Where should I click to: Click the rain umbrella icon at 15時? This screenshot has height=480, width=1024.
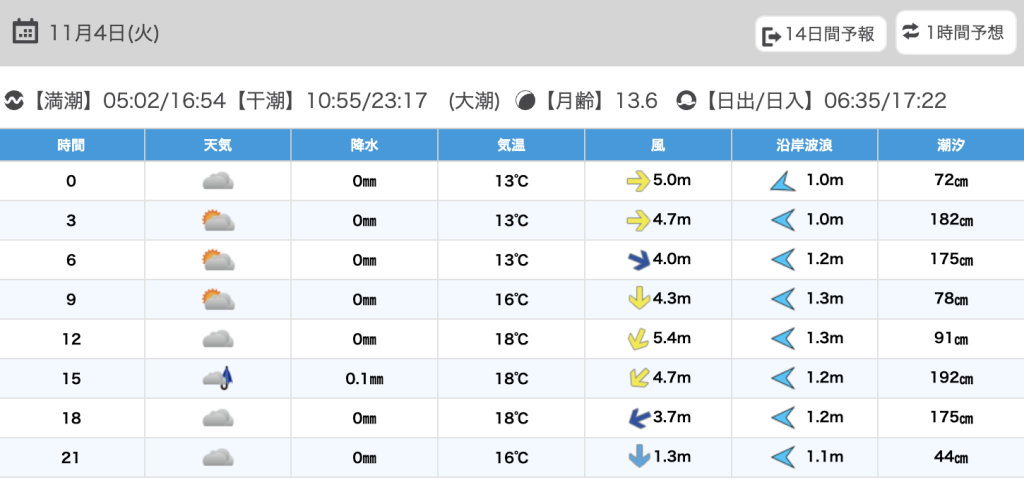pyautogui.click(x=218, y=378)
